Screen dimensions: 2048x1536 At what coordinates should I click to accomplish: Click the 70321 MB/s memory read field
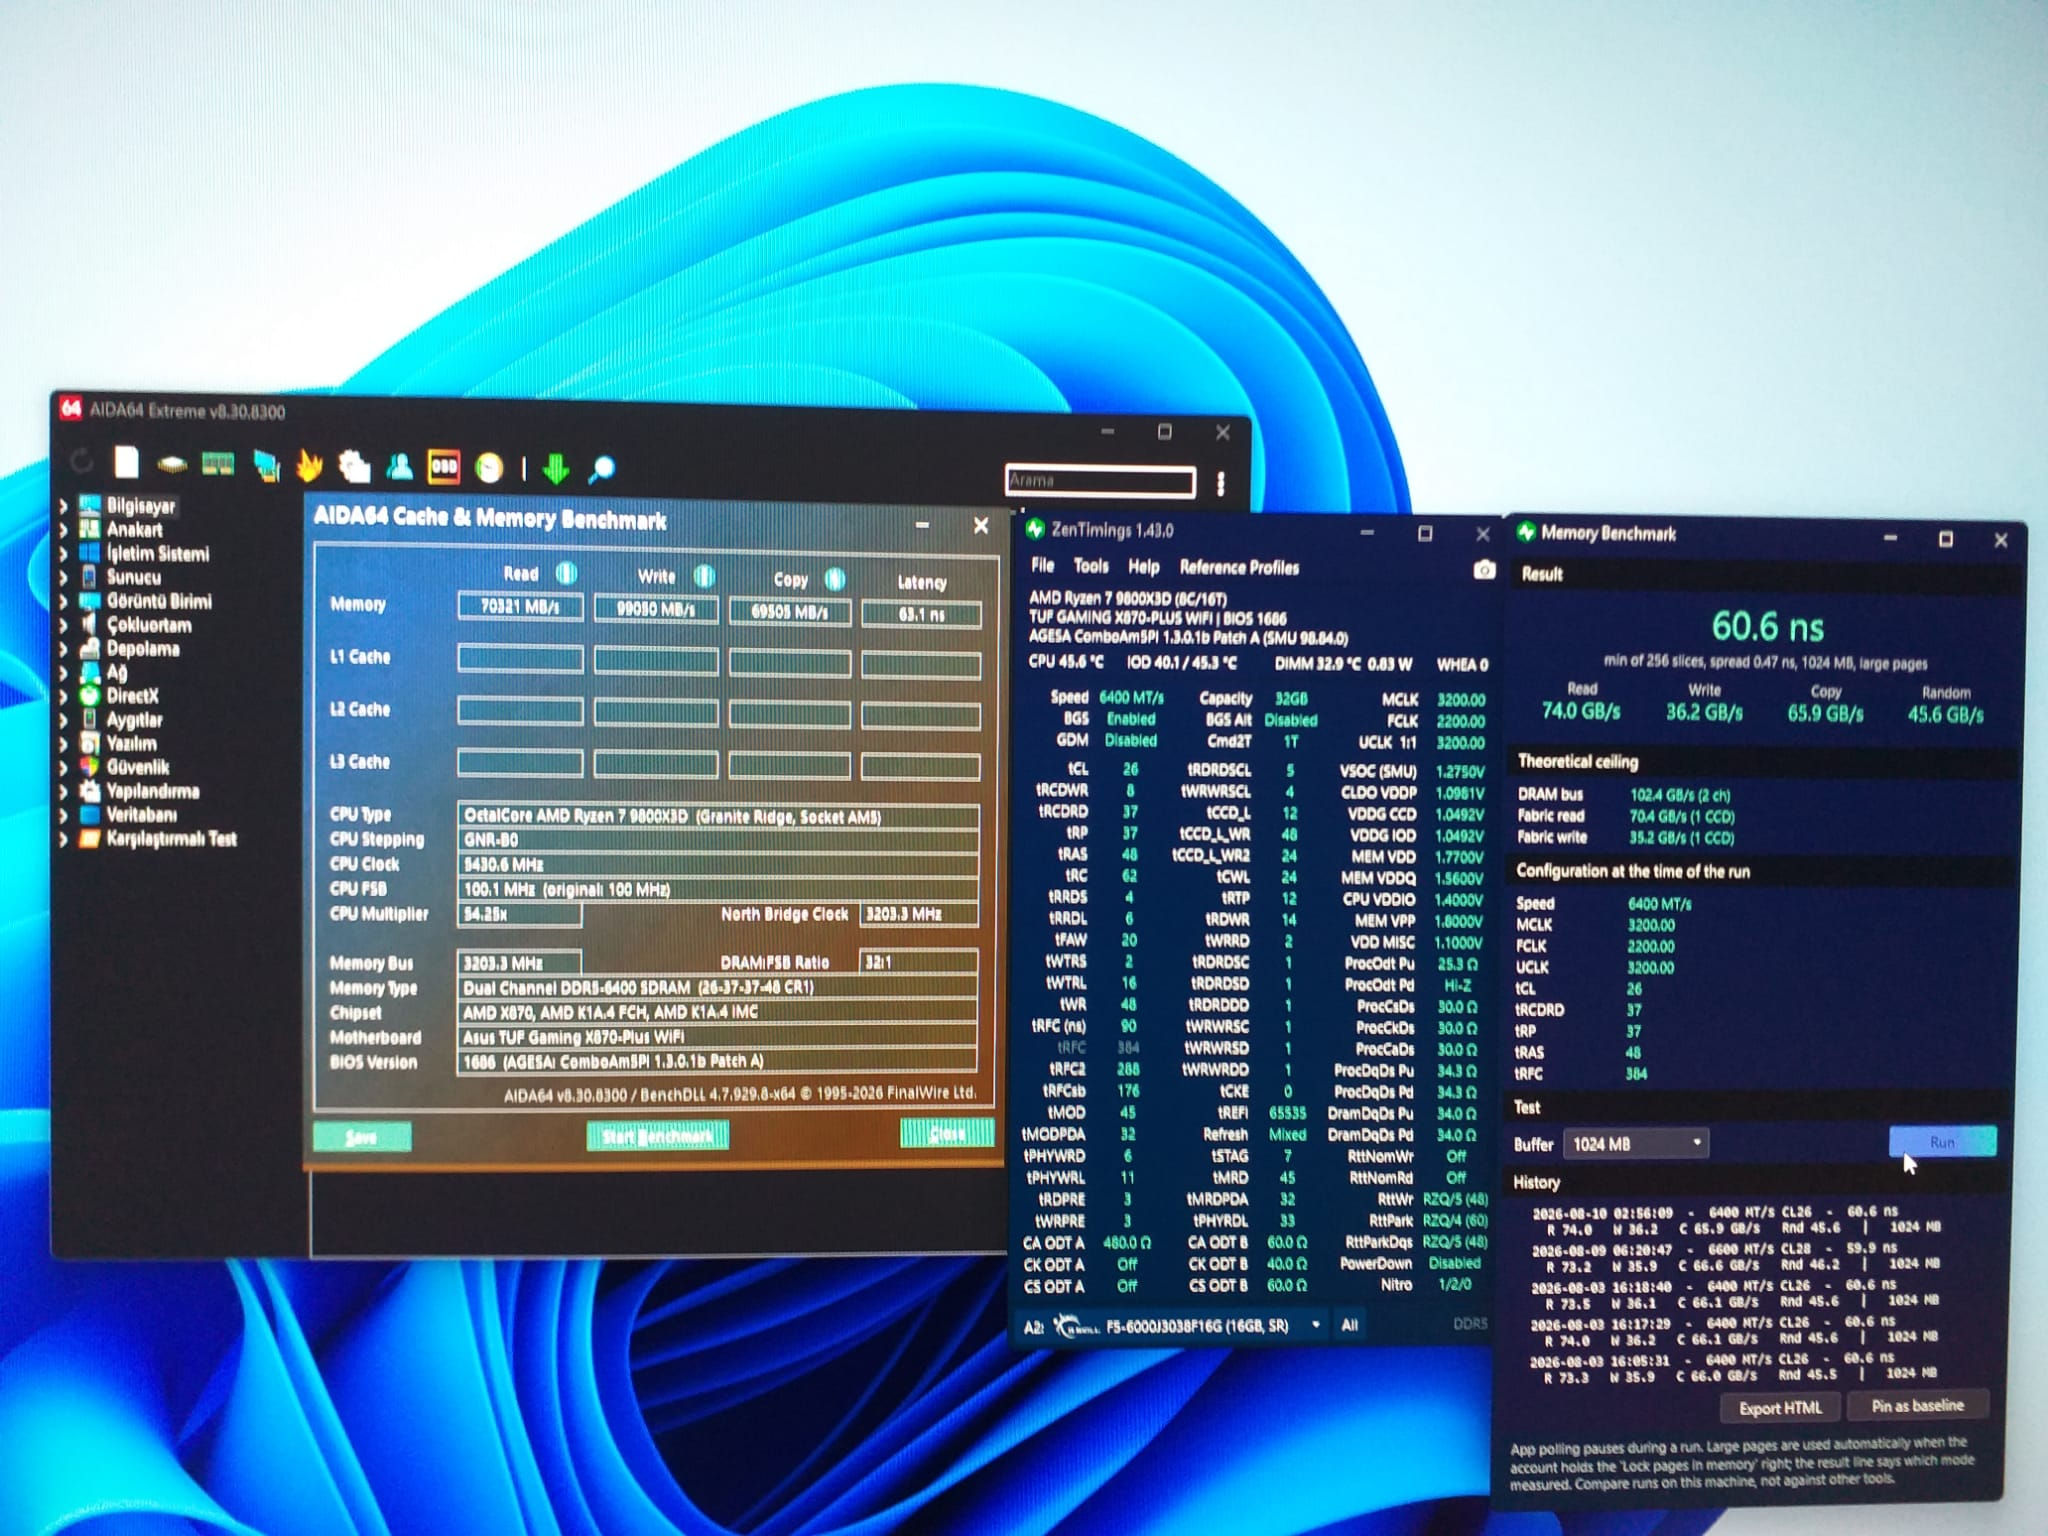point(520,607)
